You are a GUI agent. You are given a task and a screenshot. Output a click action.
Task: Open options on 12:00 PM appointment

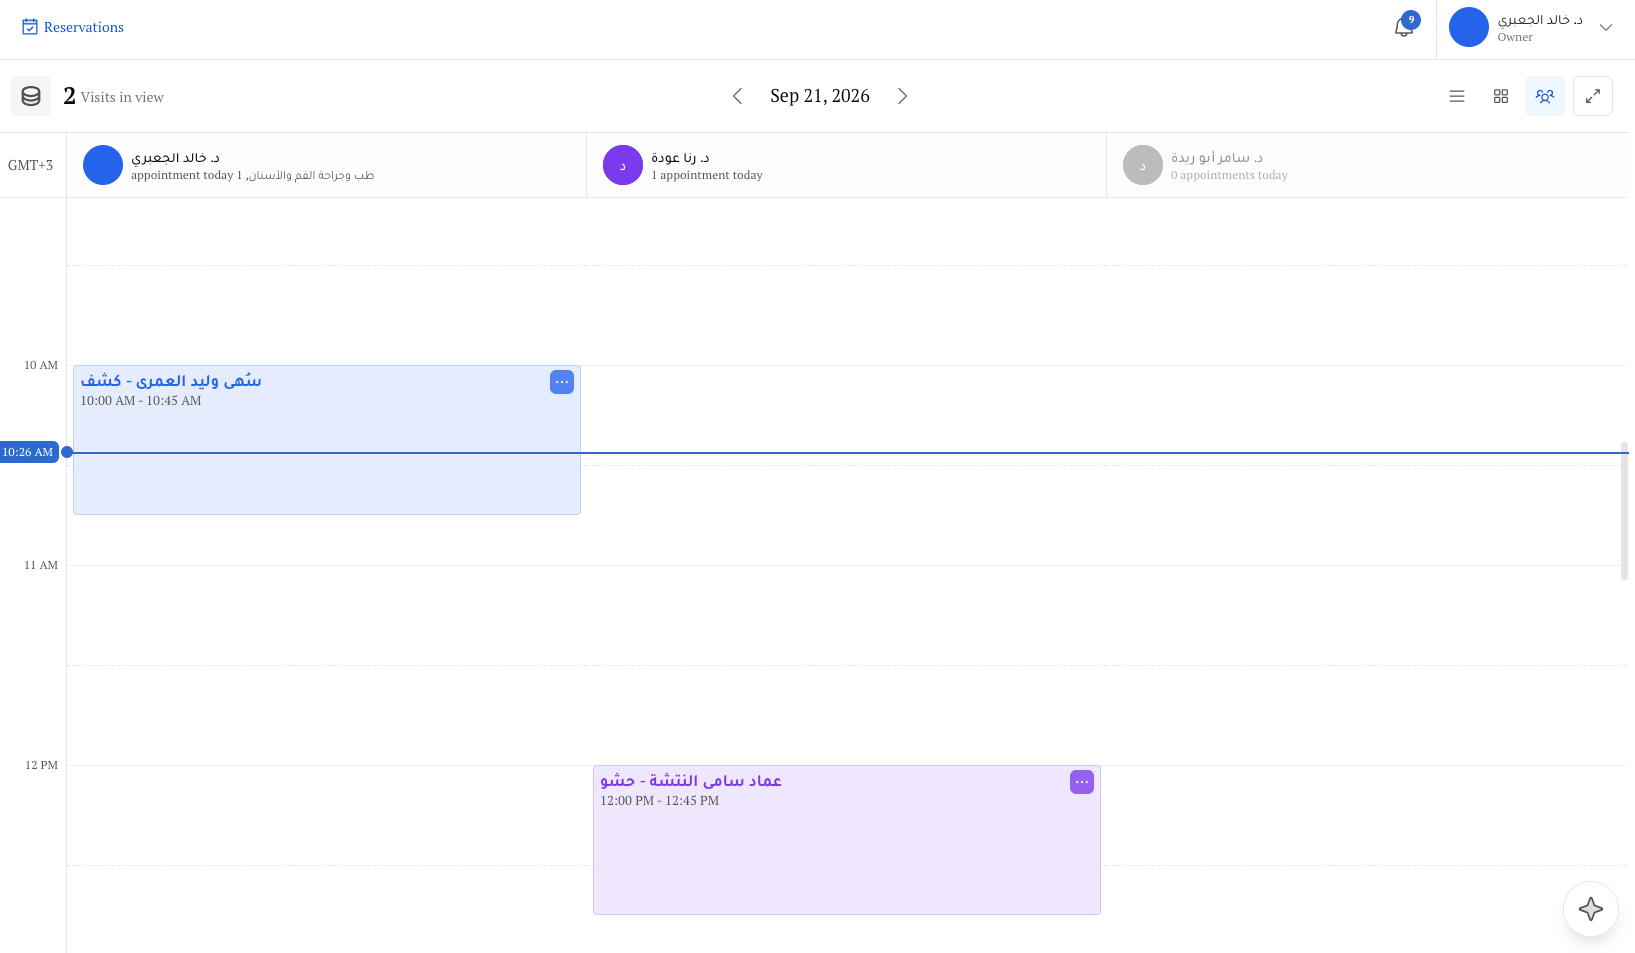tap(1082, 782)
